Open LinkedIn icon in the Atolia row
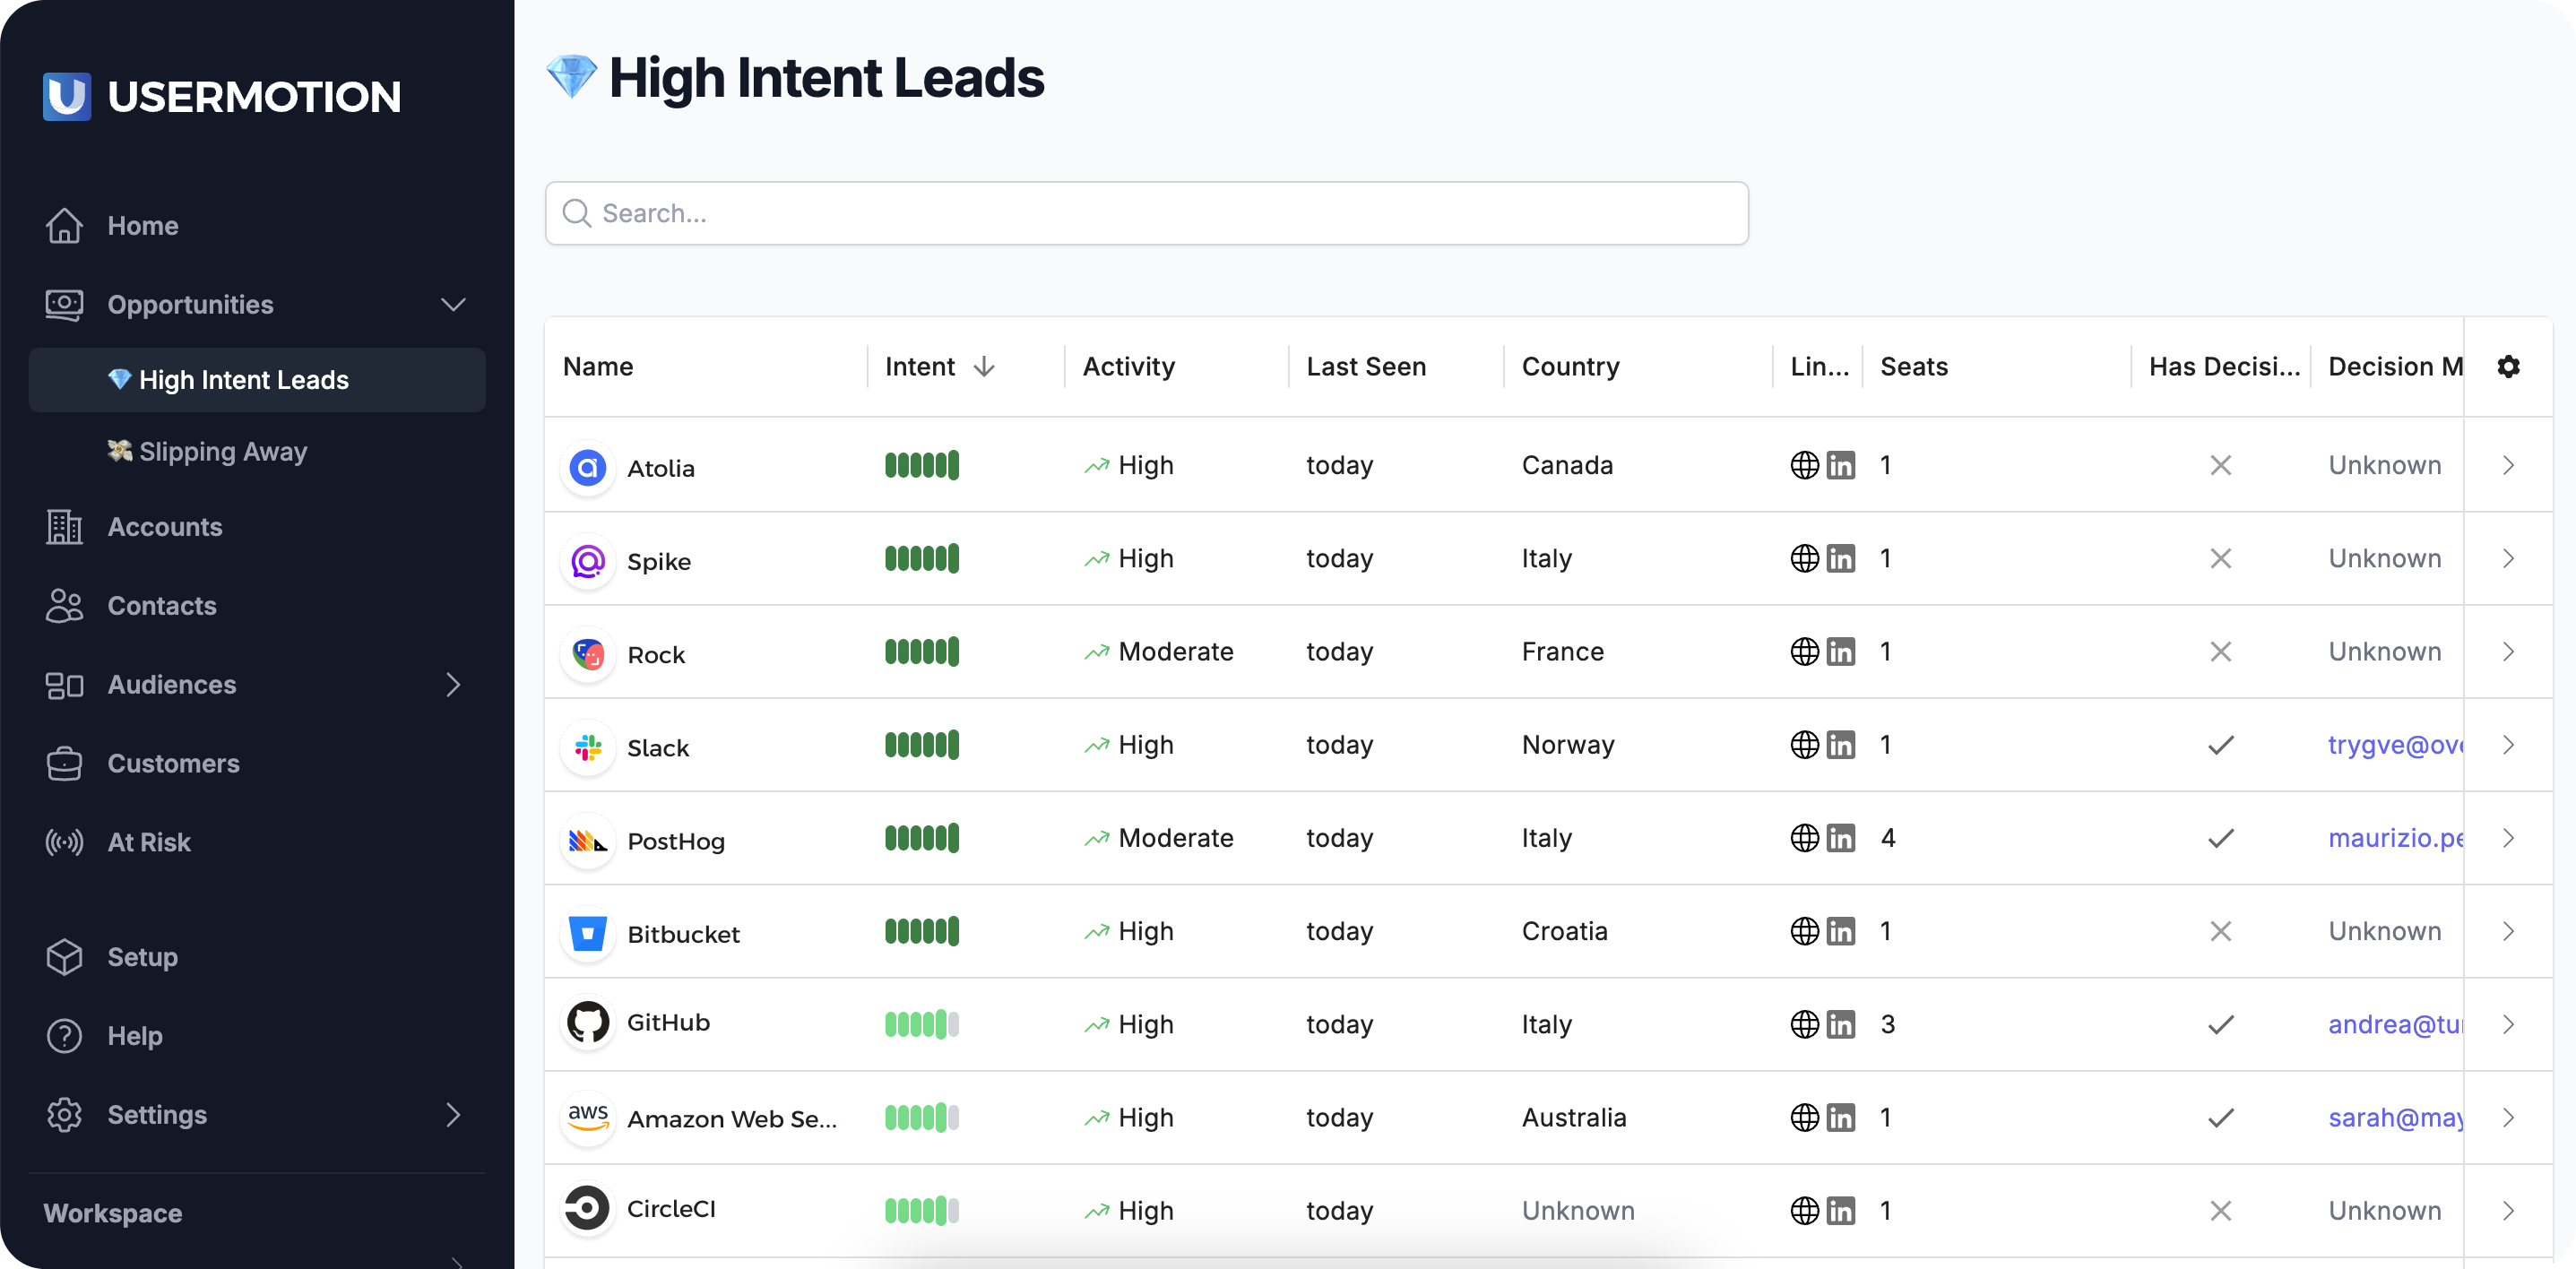Screen dimensions: 2576x1269 [x=1840, y=466]
